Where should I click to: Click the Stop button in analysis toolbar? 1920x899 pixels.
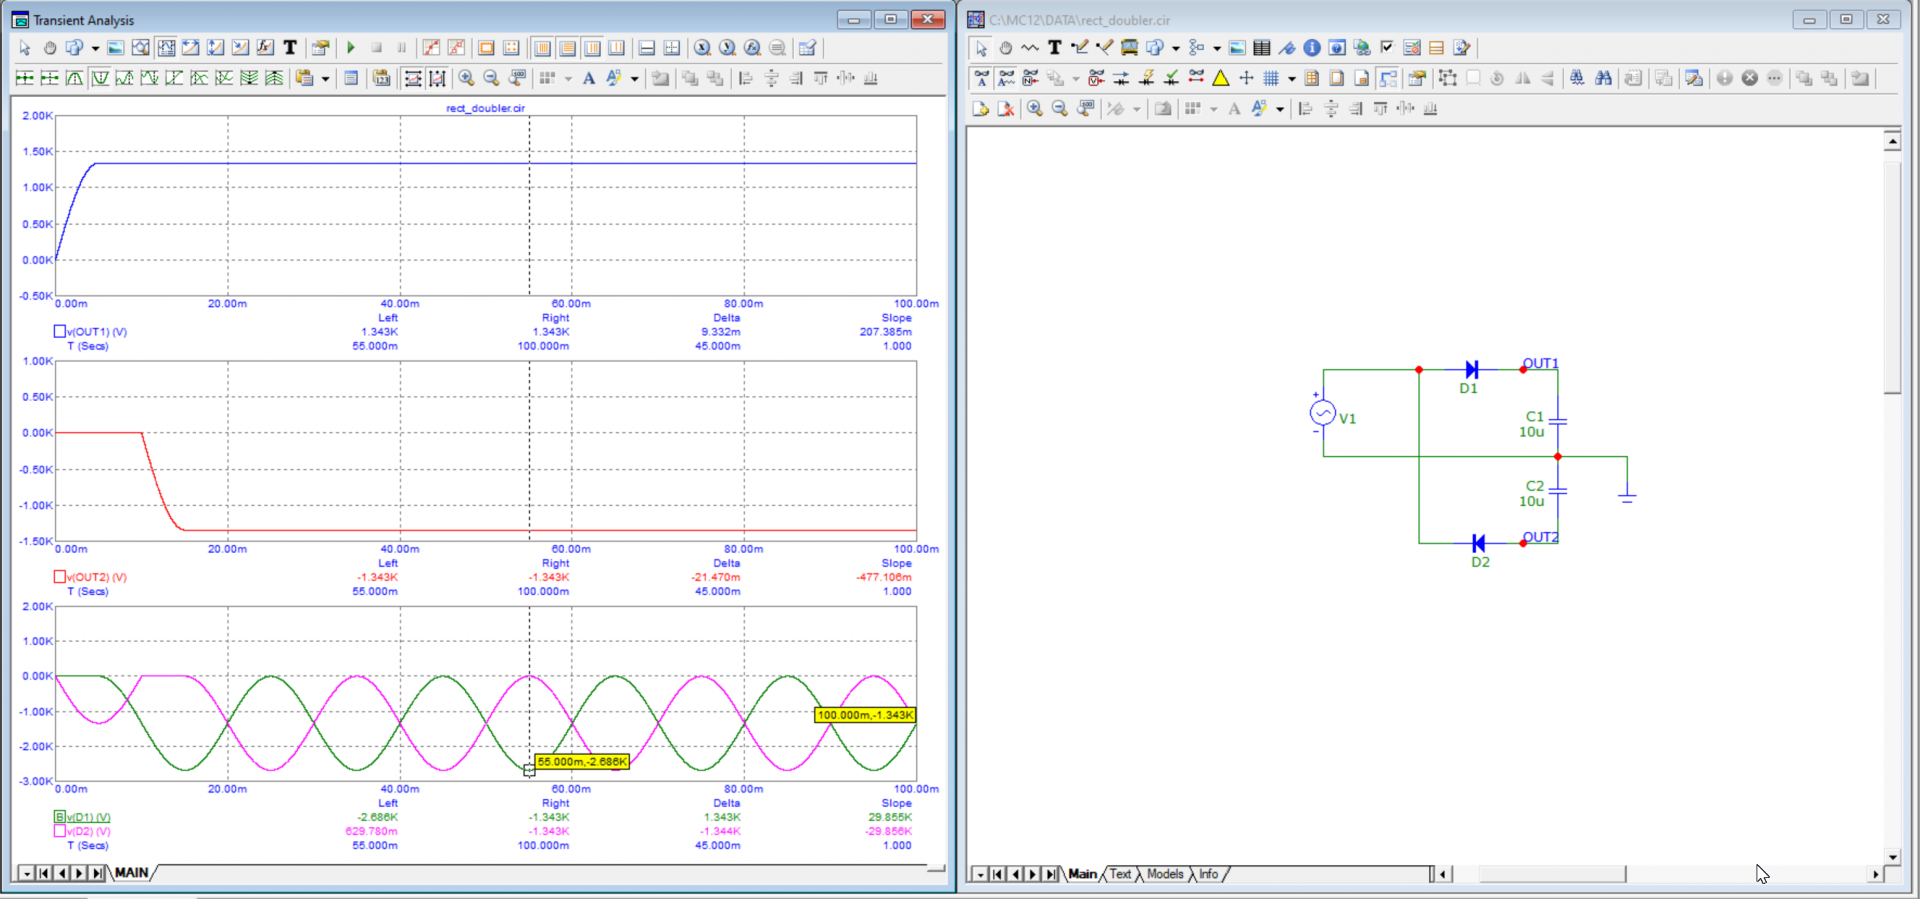pos(377,47)
